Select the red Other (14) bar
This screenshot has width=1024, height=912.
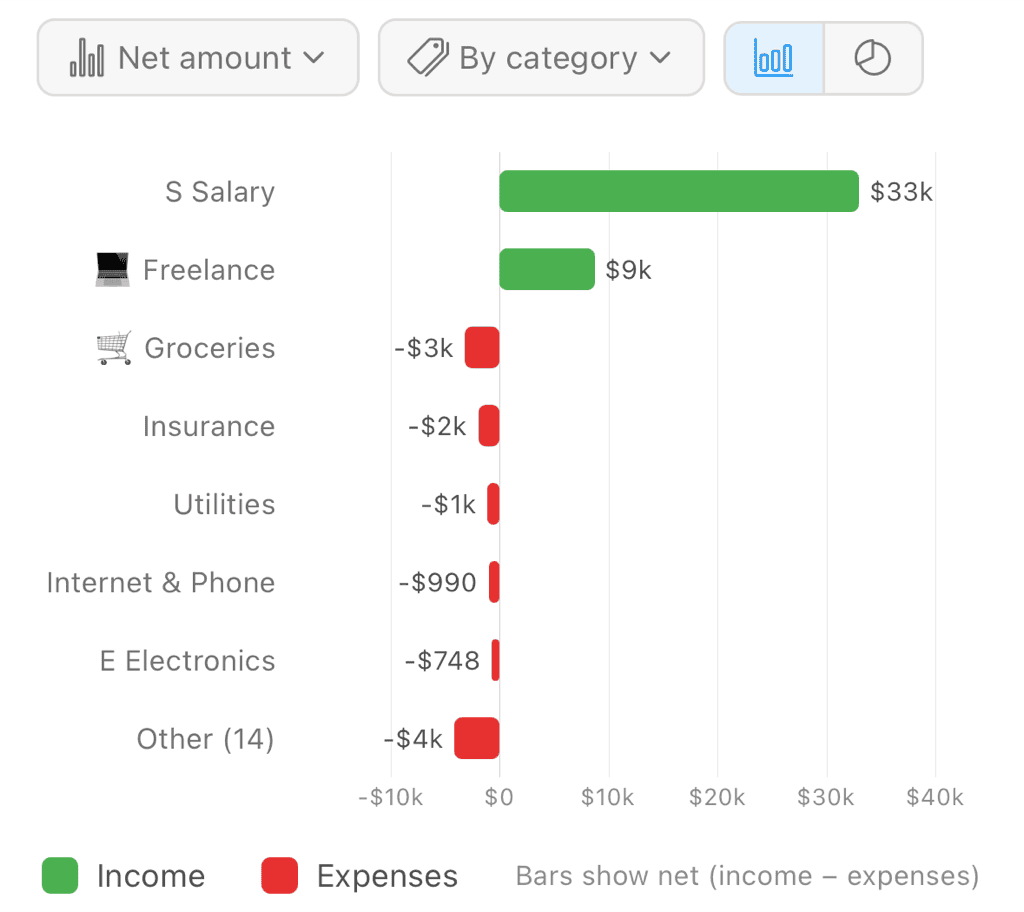coord(477,738)
